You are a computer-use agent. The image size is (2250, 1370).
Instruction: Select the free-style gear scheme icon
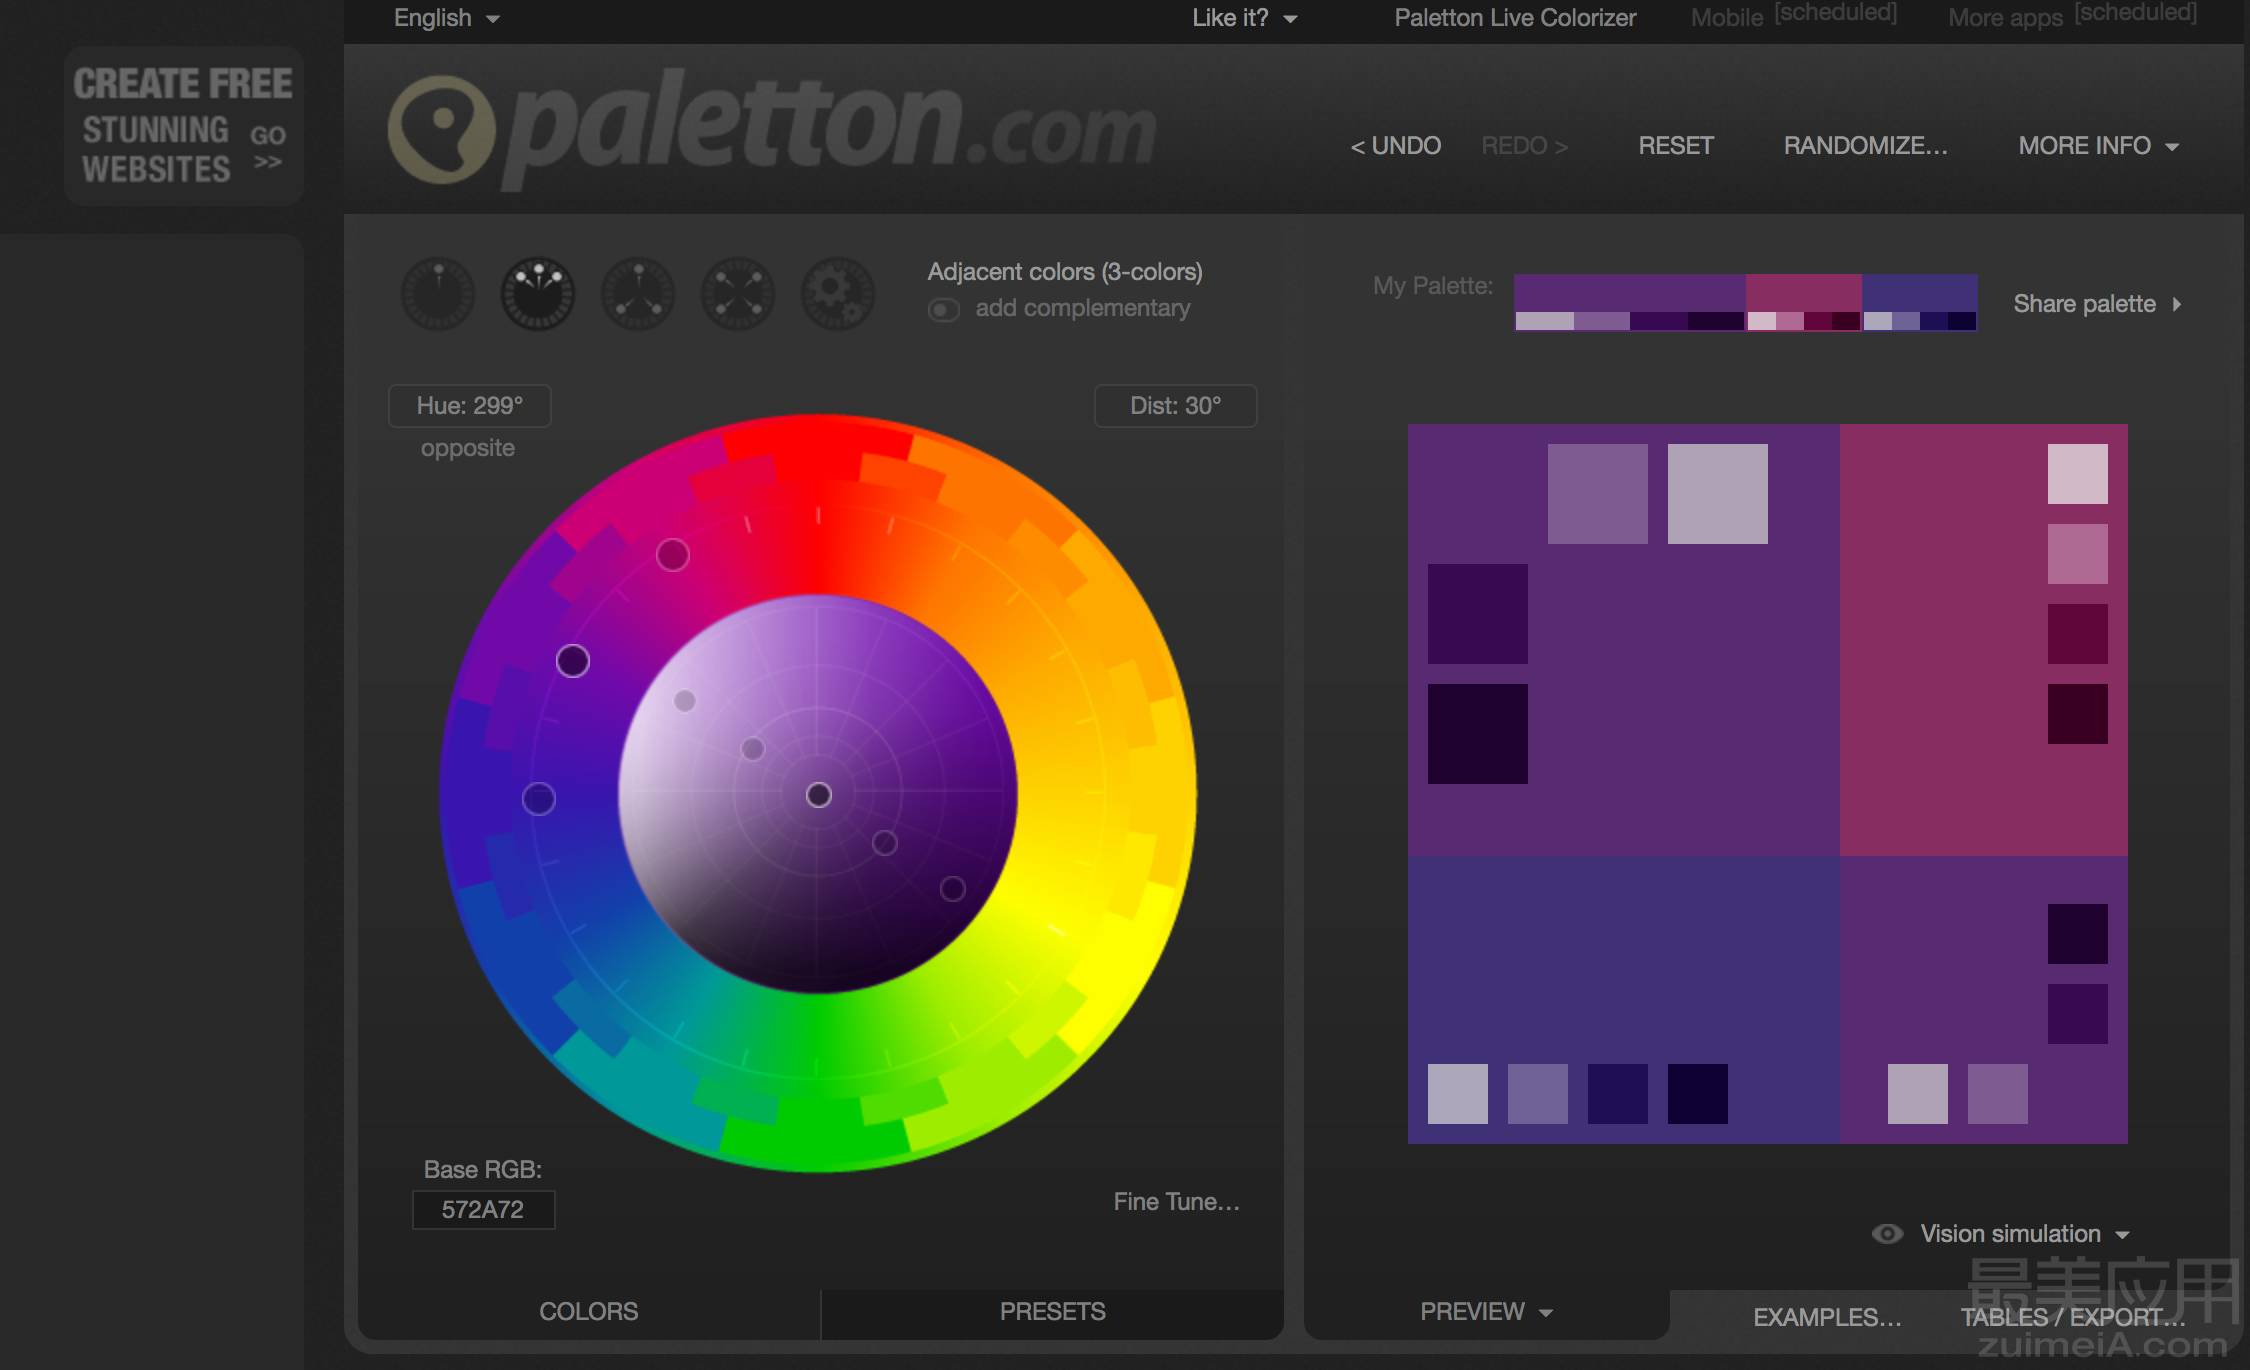(838, 294)
